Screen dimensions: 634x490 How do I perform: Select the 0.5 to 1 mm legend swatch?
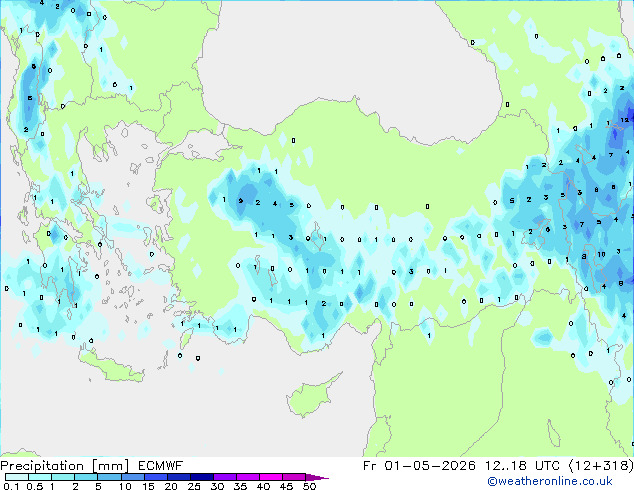tap(40, 477)
